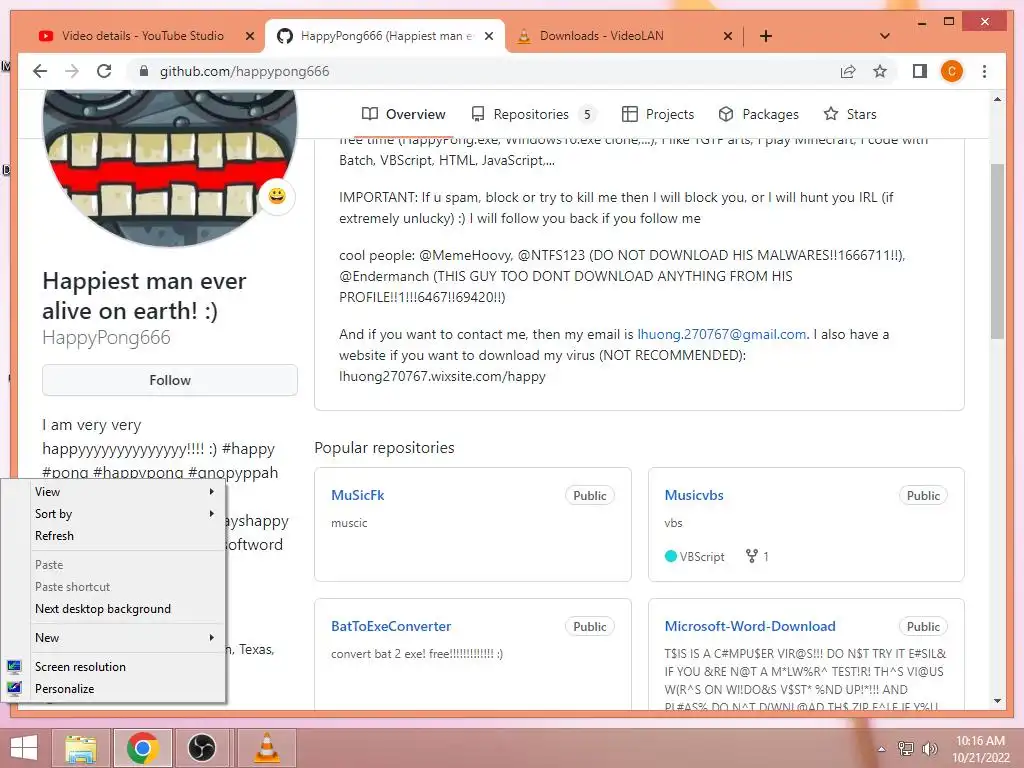Click the smiley status emoji on avatar
The height and width of the screenshot is (768, 1024).
pos(277,196)
